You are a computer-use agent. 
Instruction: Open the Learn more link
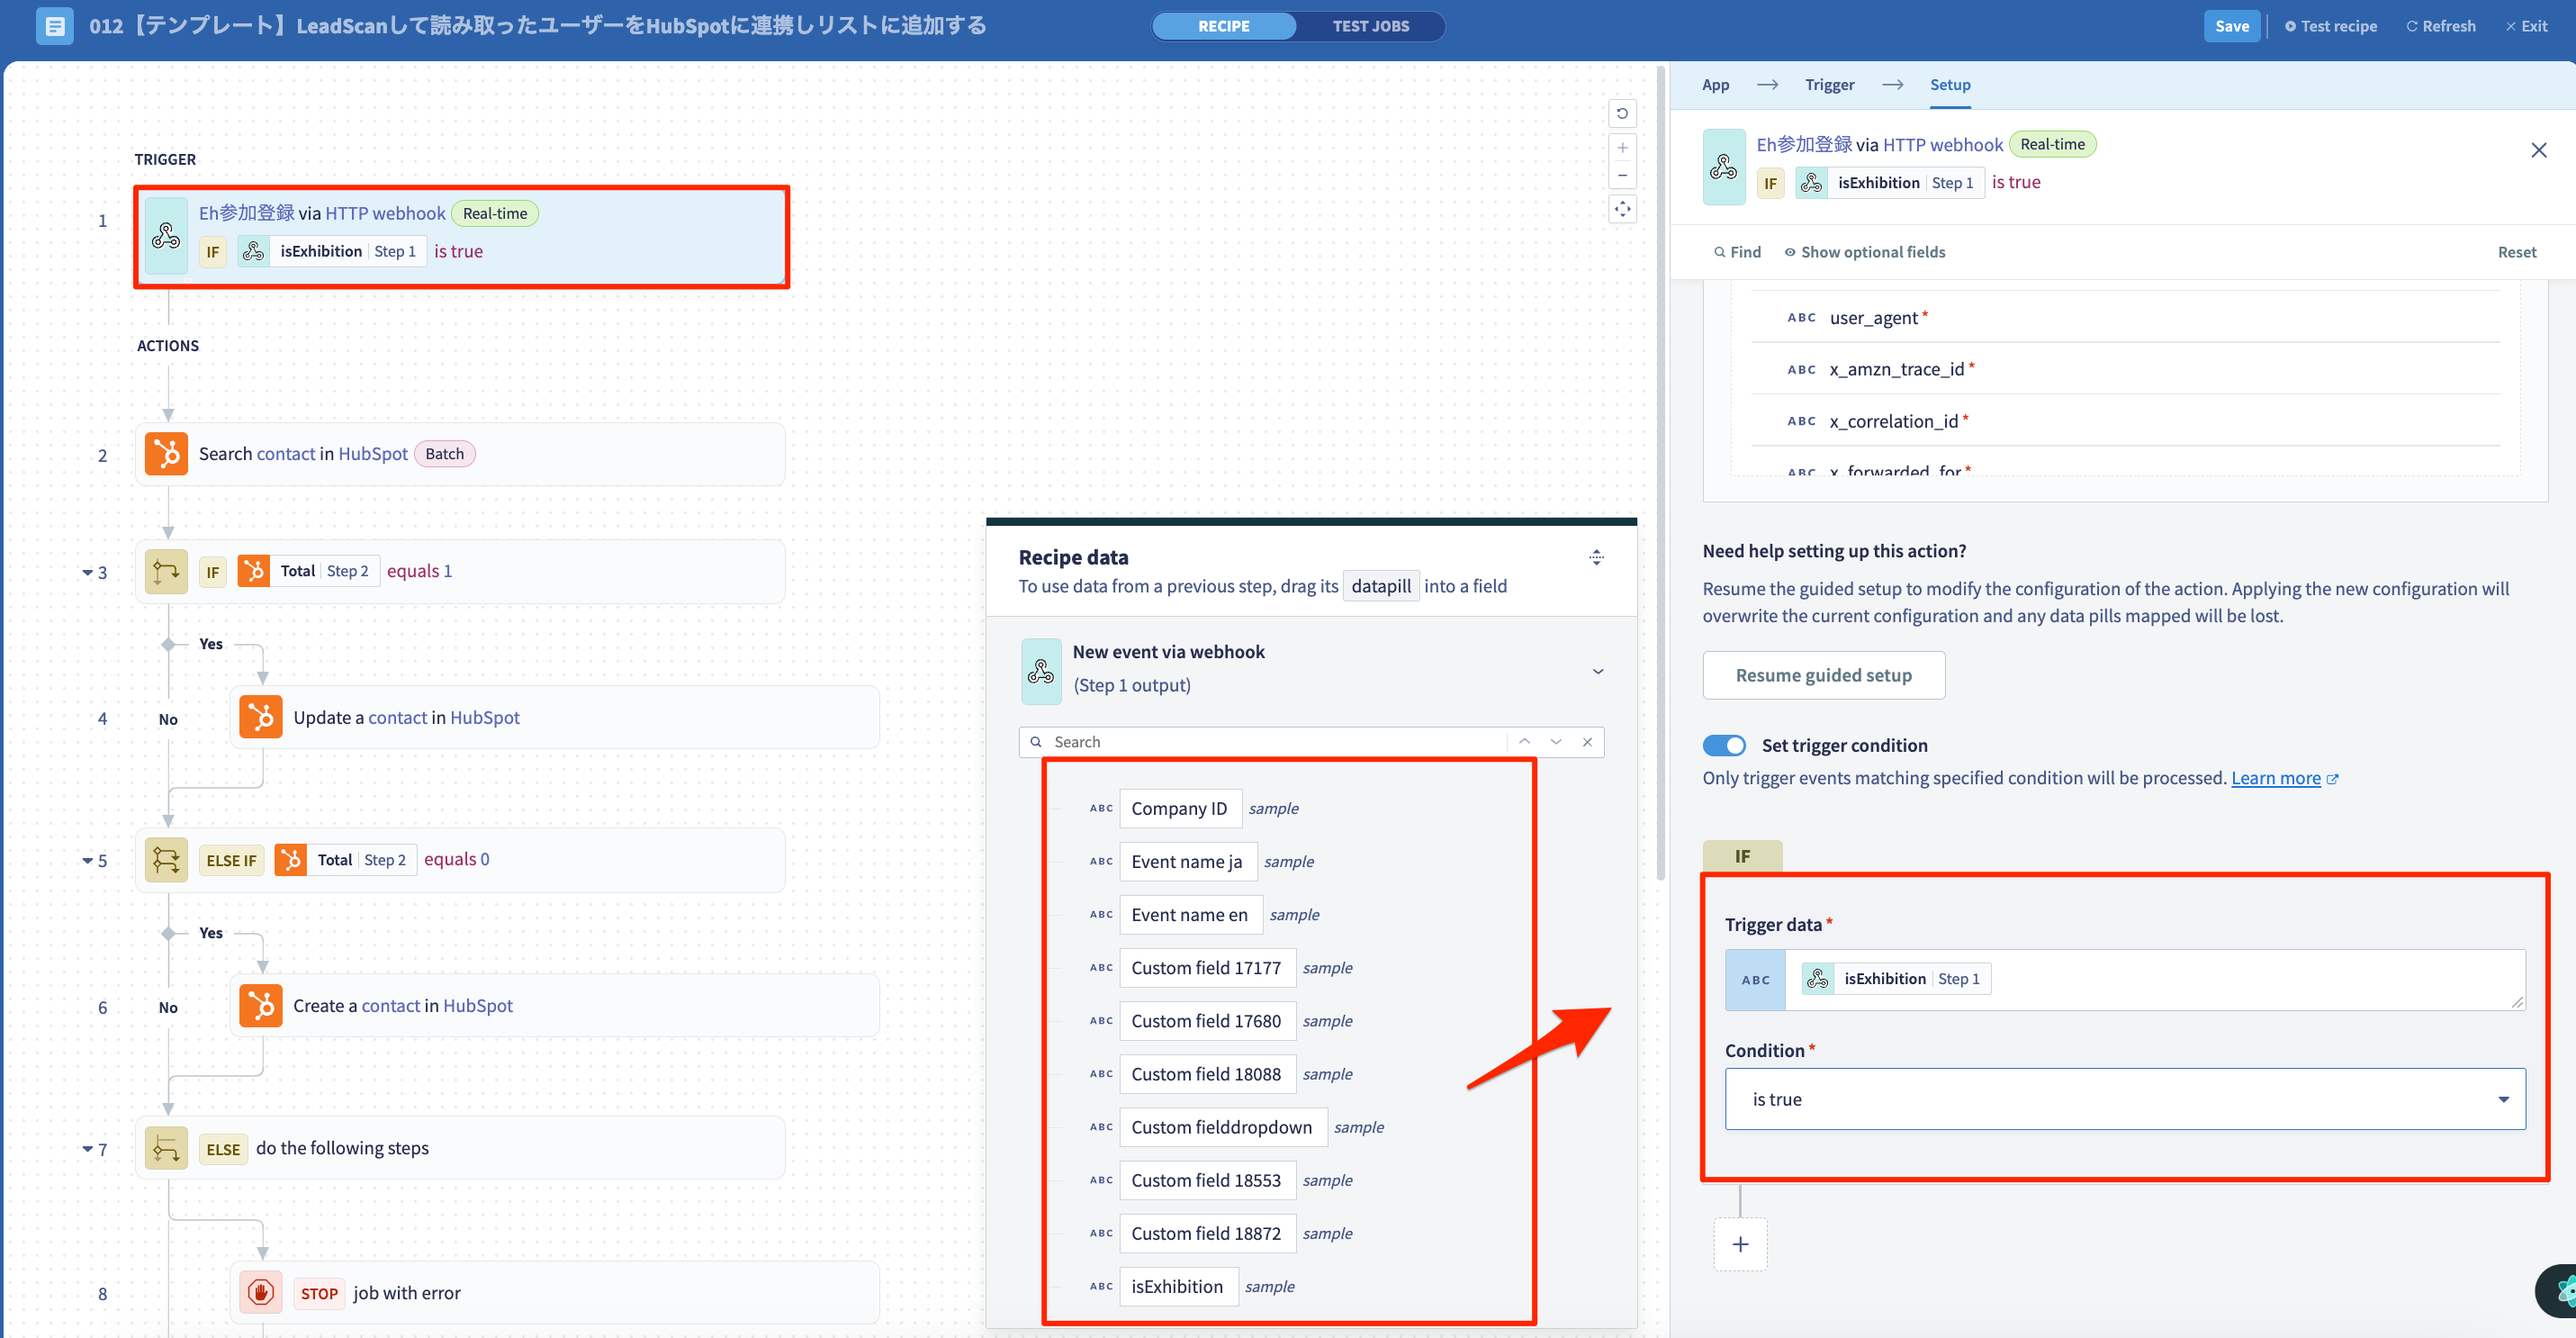click(x=2276, y=778)
